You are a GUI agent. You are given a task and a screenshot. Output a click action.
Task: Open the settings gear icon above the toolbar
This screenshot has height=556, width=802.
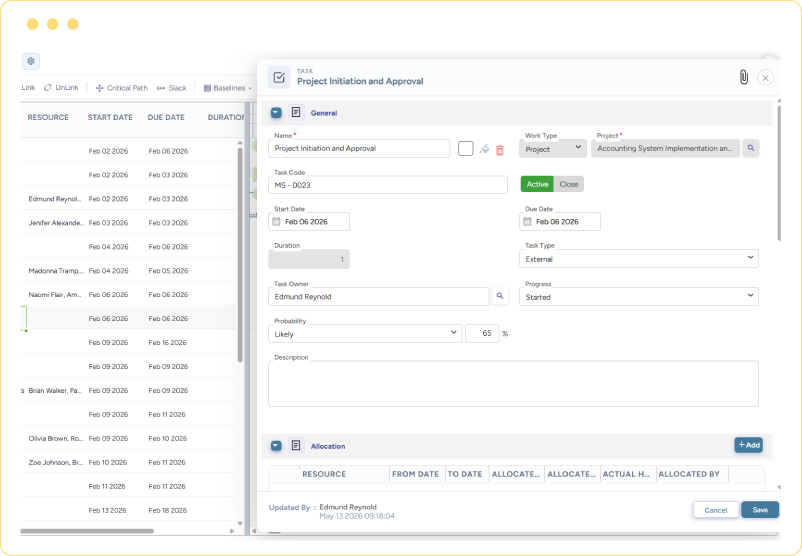31,61
